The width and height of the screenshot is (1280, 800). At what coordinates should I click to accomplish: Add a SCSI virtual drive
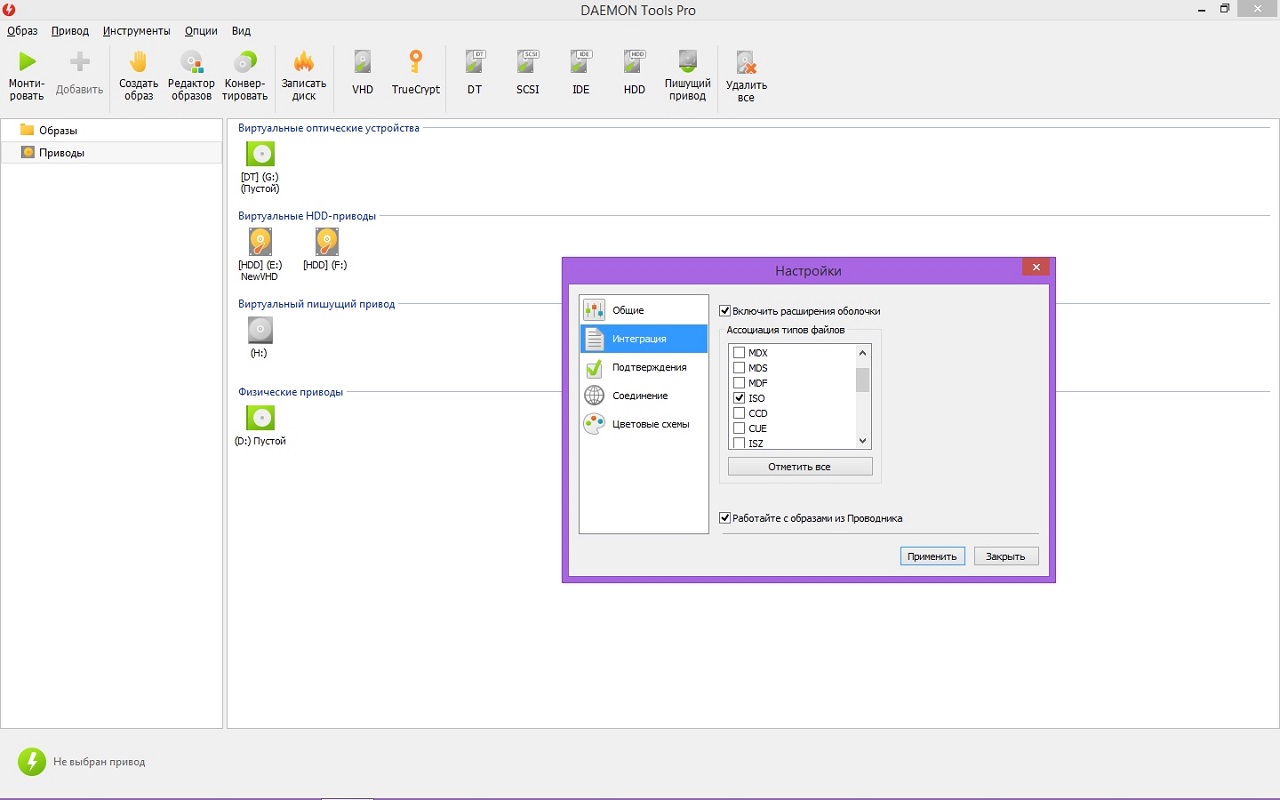pos(527,75)
